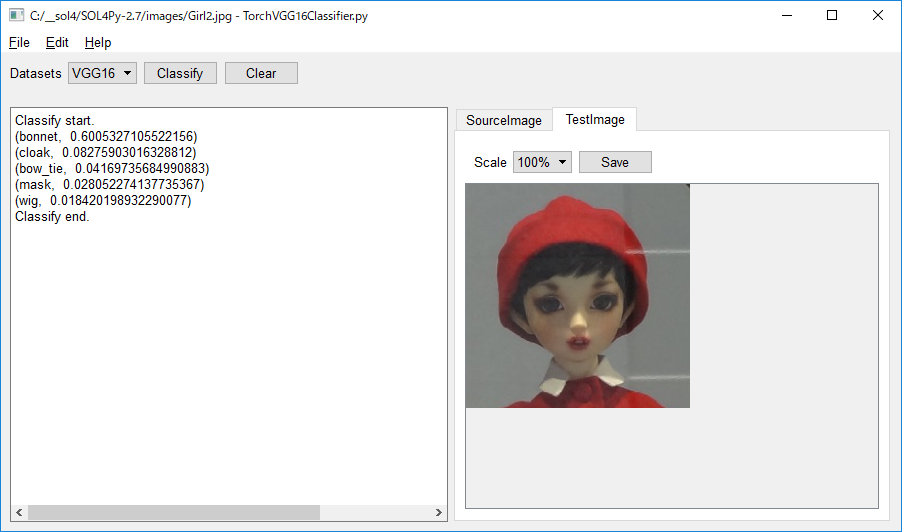This screenshot has width=902, height=532.
Task: Click the scrollbar left arrow
Action: pyautogui.click(x=19, y=512)
